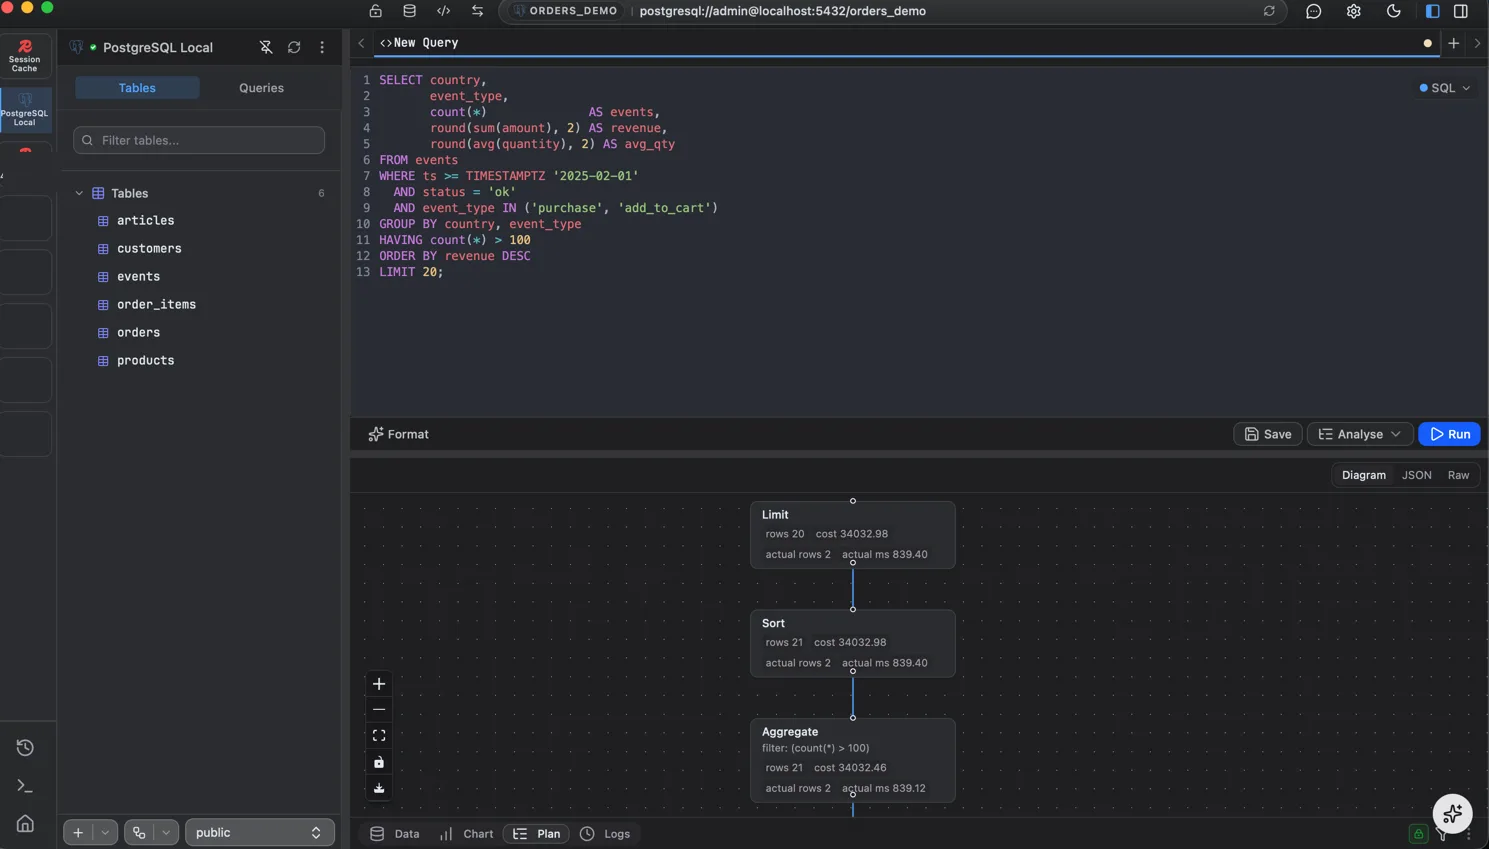Open the add-new dropdown arrow in sidebar footer
Image resolution: width=1489 pixels, height=849 pixels.
click(x=105, y=832)
